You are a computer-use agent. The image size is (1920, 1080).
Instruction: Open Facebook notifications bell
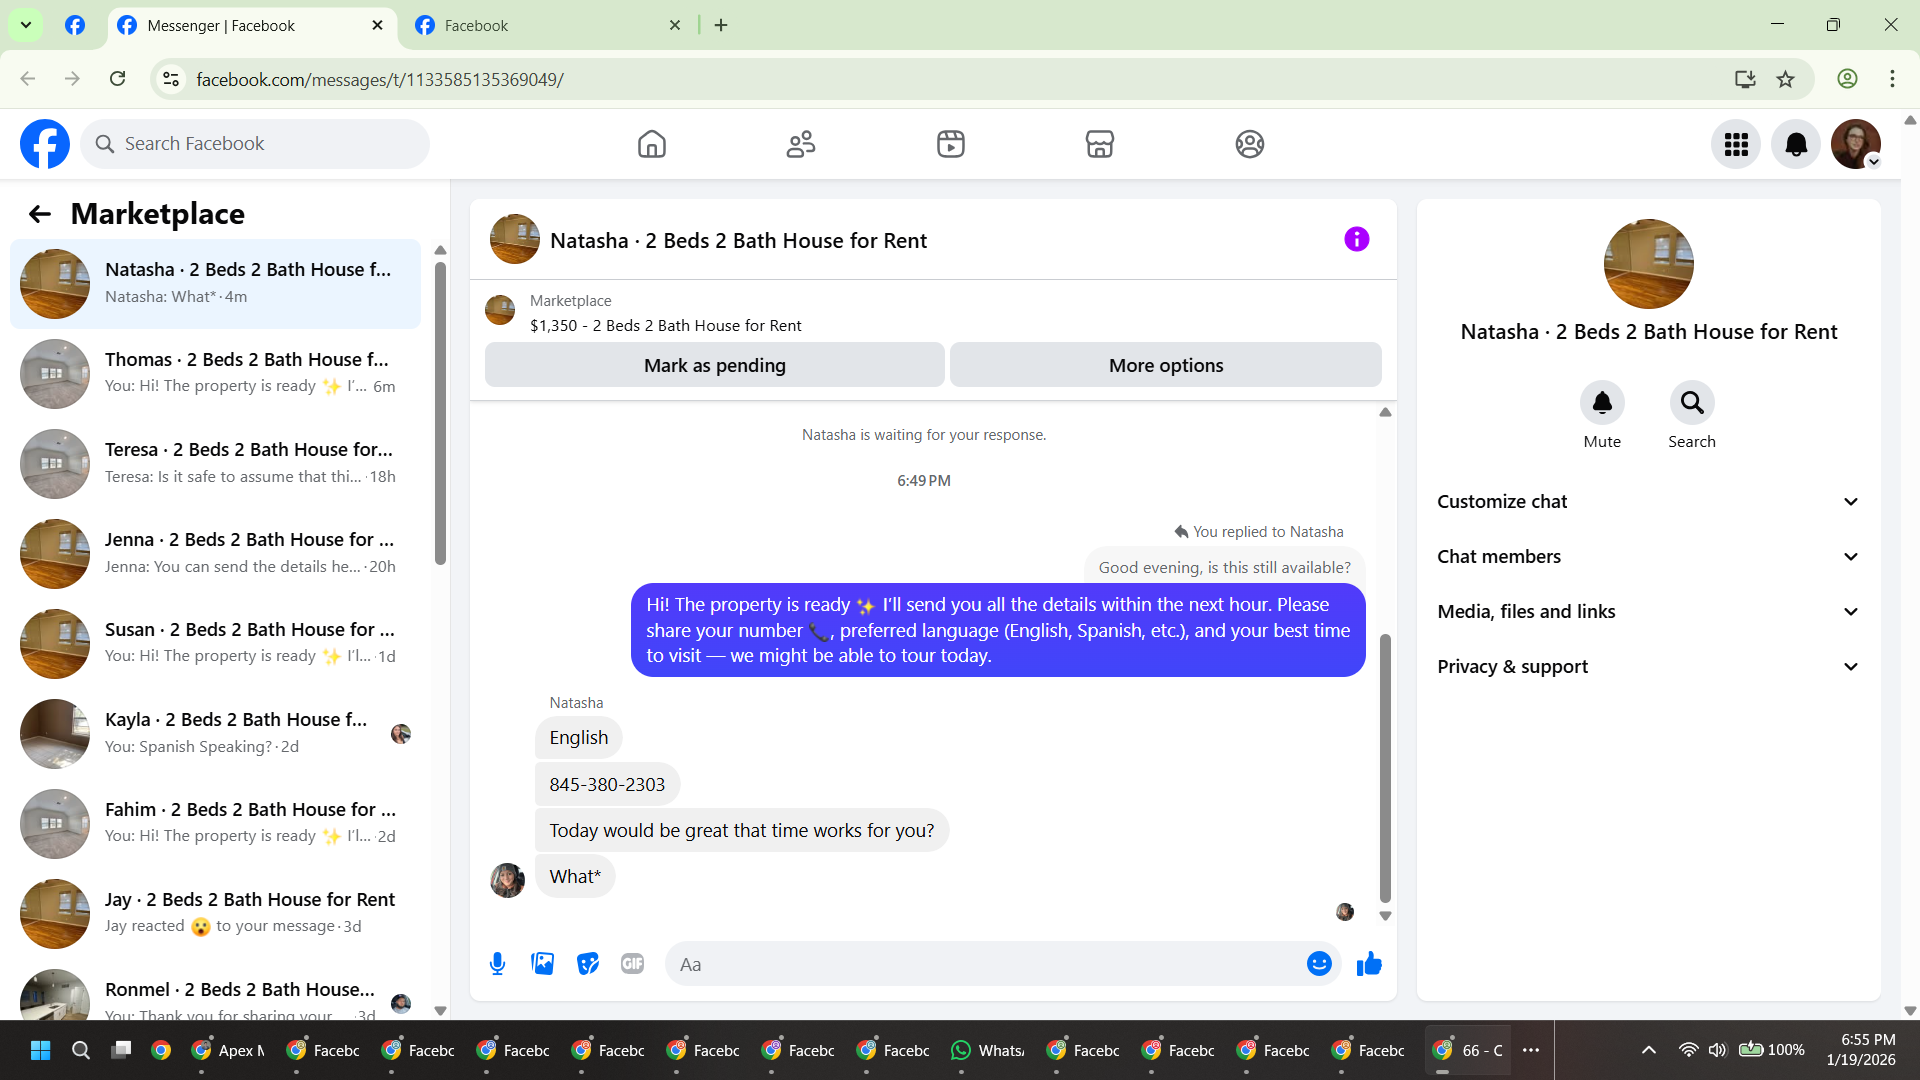point(1796,144)
